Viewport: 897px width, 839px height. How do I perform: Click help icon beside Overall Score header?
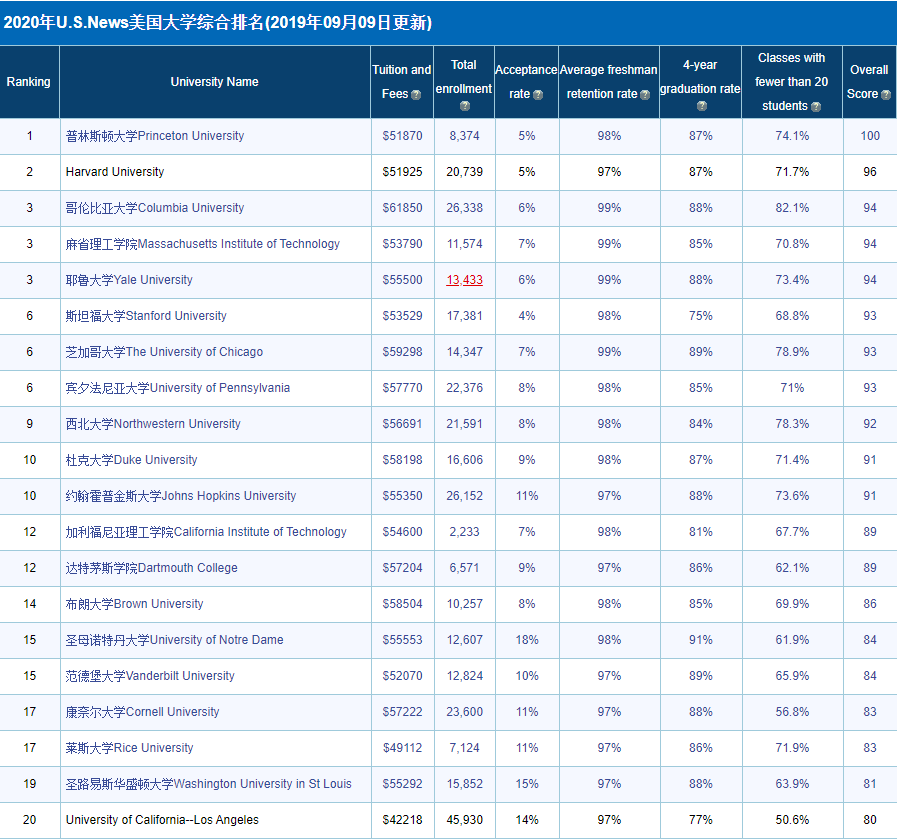(886, 95)
